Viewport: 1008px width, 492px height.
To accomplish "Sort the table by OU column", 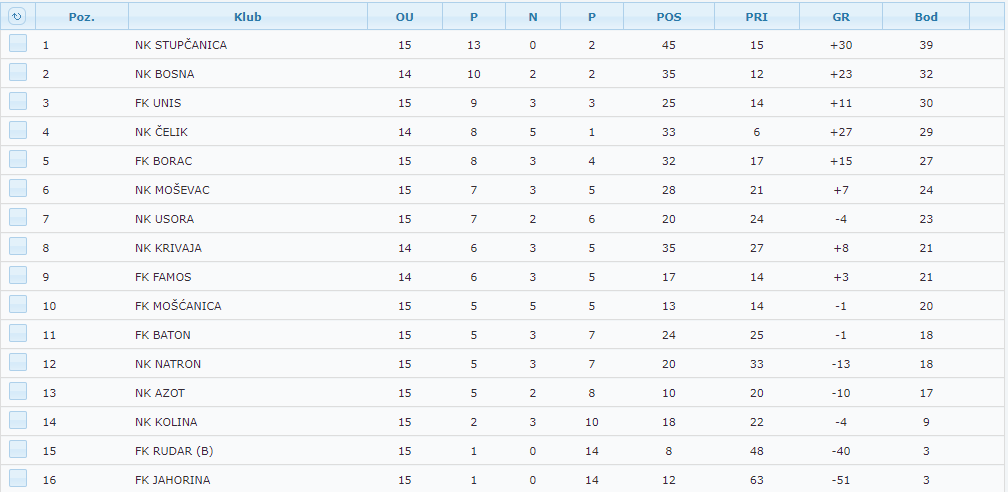I will pos(404,16).
